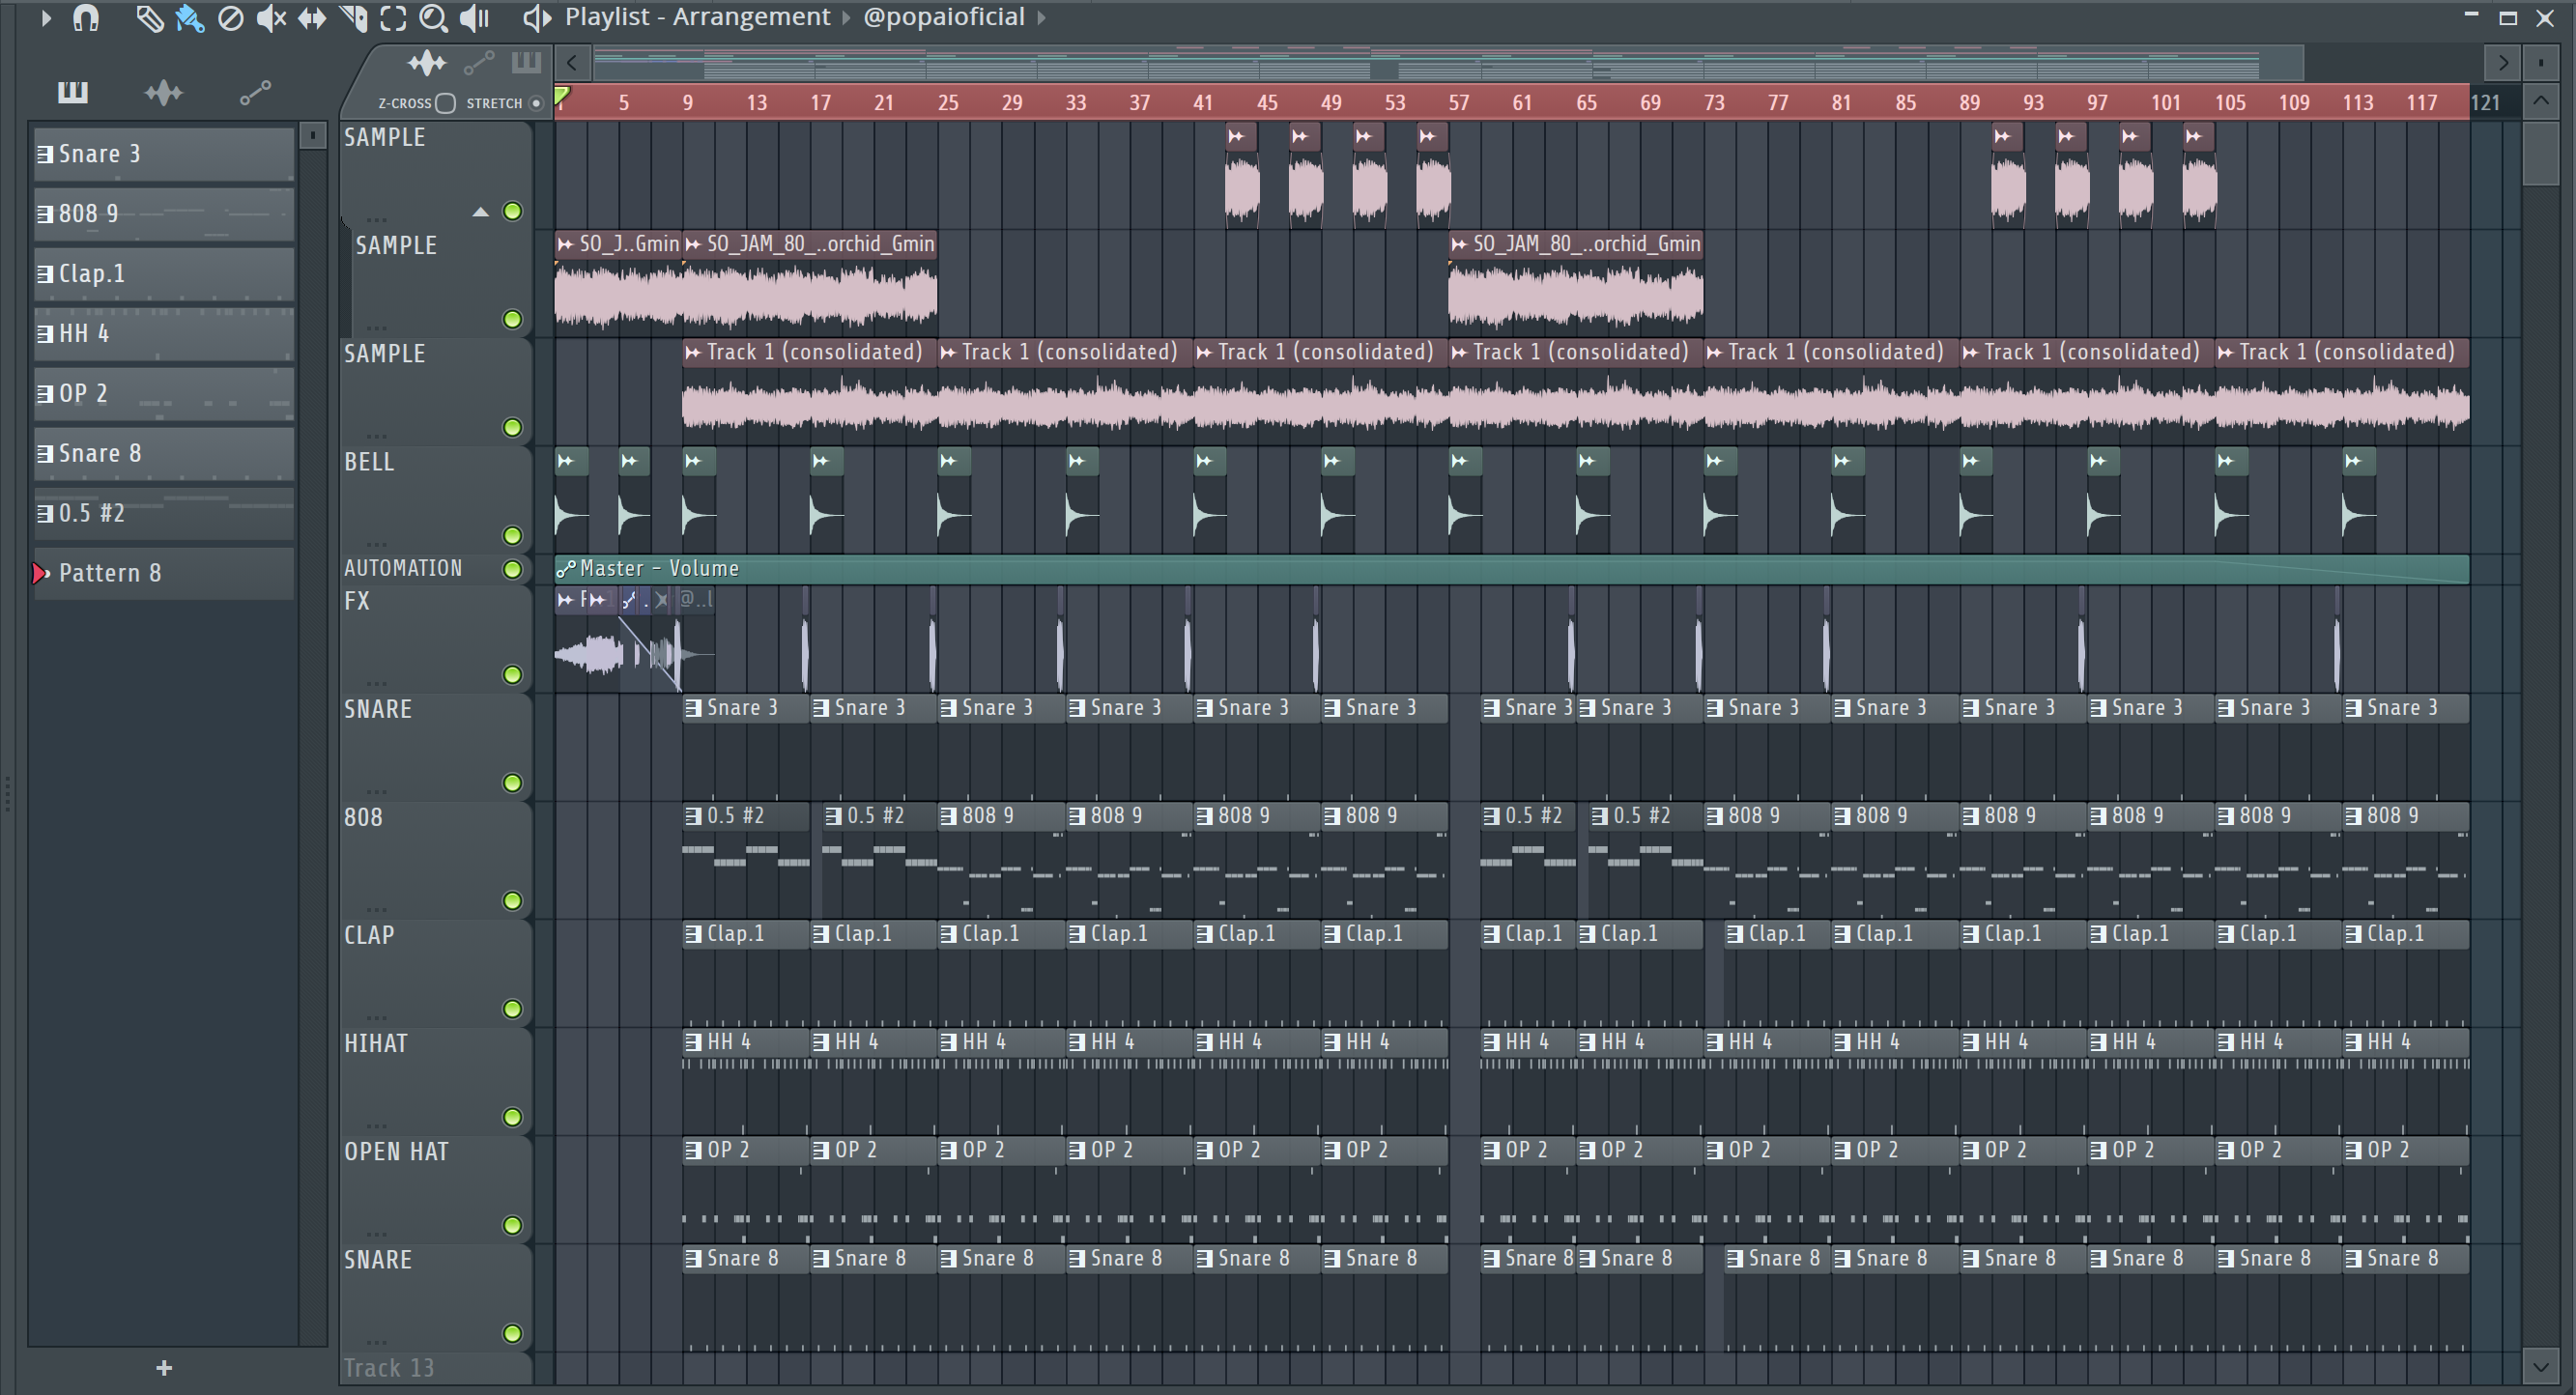Select the Delete tool circle-slash icon
The width and height of the screenshot is (2576, 1395).
(230, 18)
